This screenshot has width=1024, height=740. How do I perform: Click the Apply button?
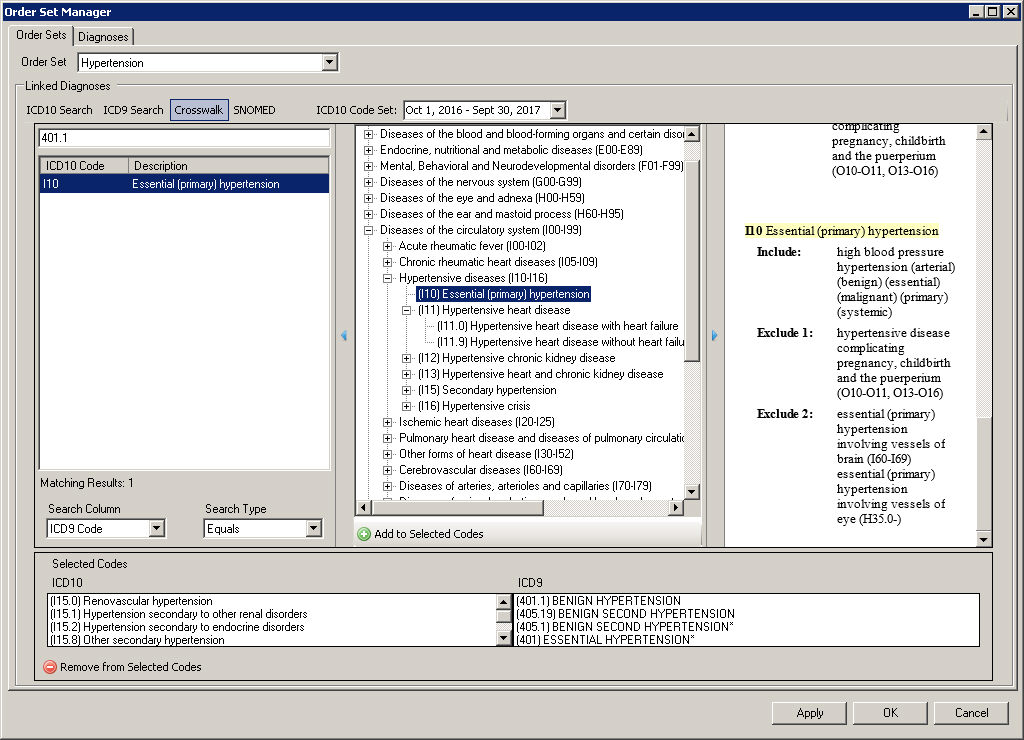pos(809,713)
